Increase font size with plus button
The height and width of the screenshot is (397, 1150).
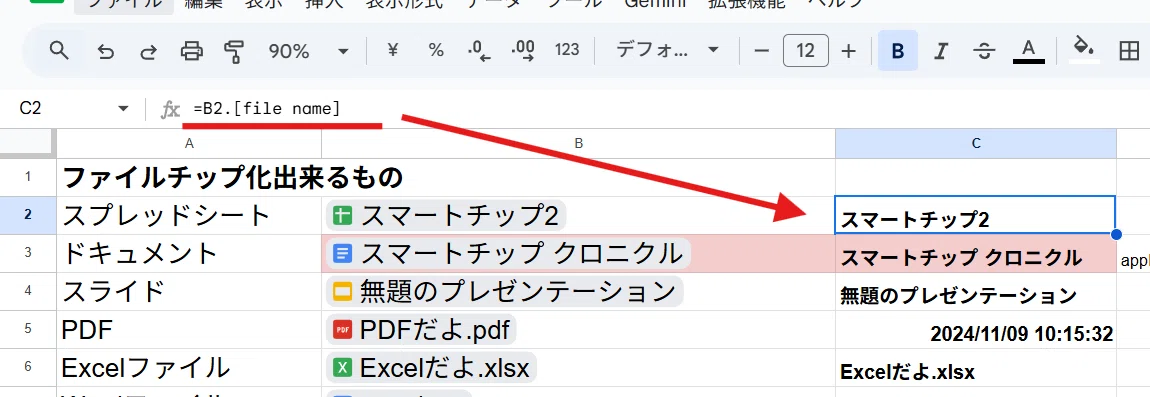click(x=849, y=51)
